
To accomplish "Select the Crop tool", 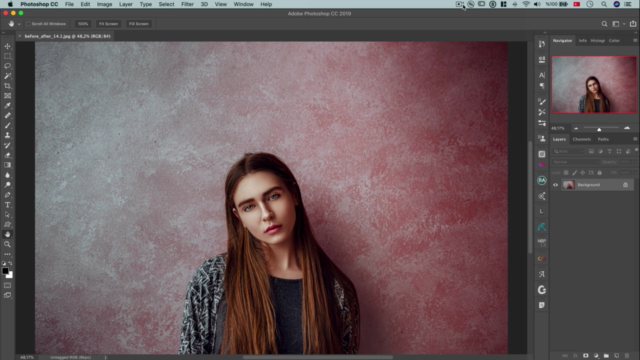I will tap(7, 86).
